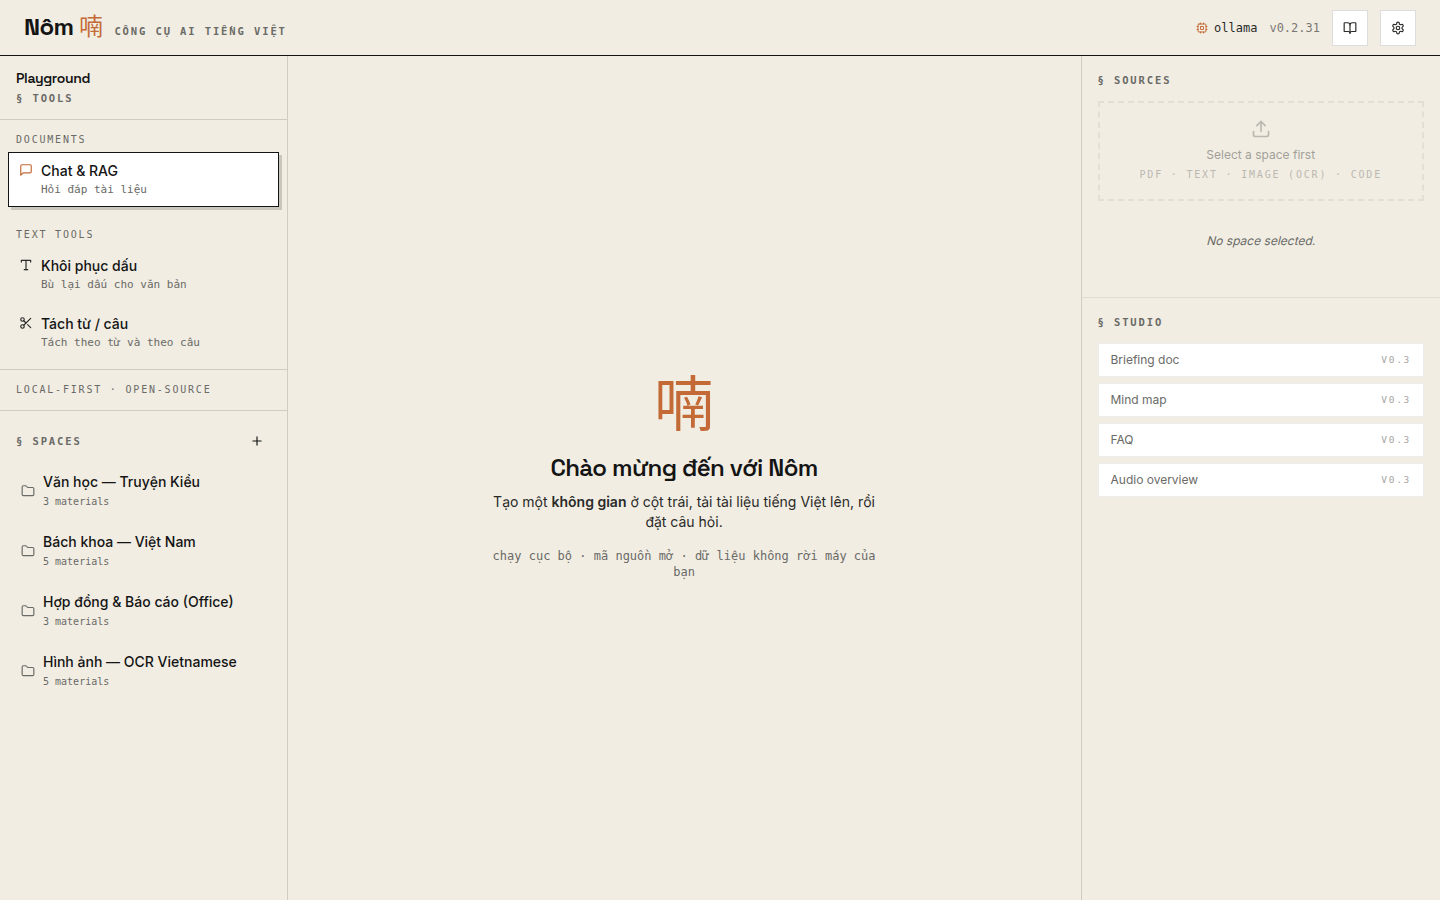Open the Văn học — Truyện Kiều space
Screen dimensions: 1440x900
point(143,491)
